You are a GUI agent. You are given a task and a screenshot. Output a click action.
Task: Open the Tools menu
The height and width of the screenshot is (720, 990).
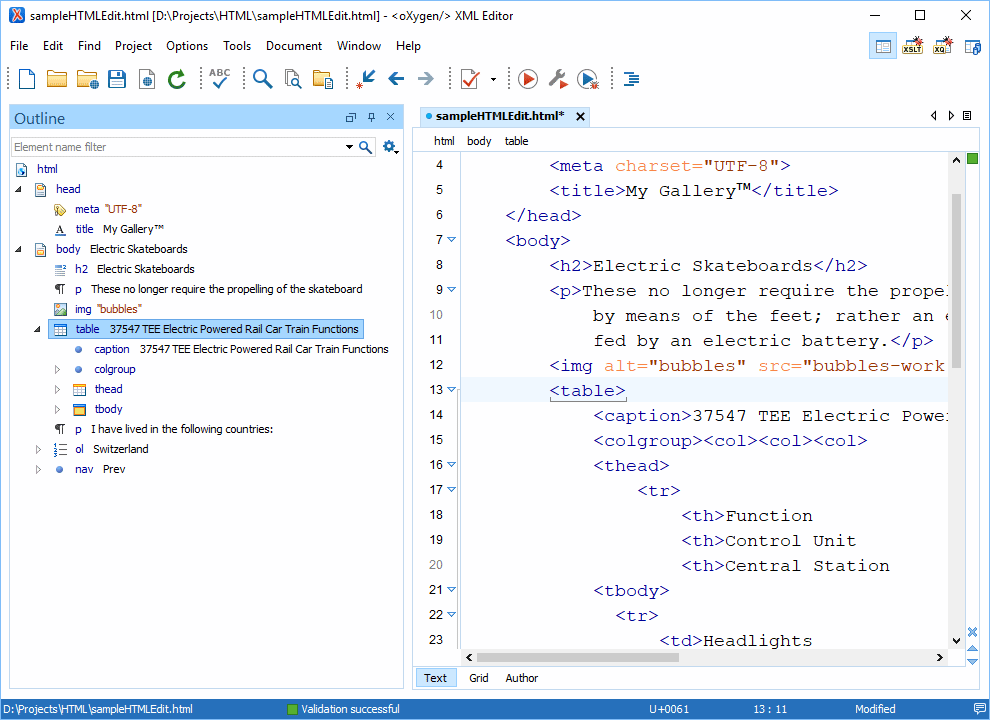pos(237,46)
